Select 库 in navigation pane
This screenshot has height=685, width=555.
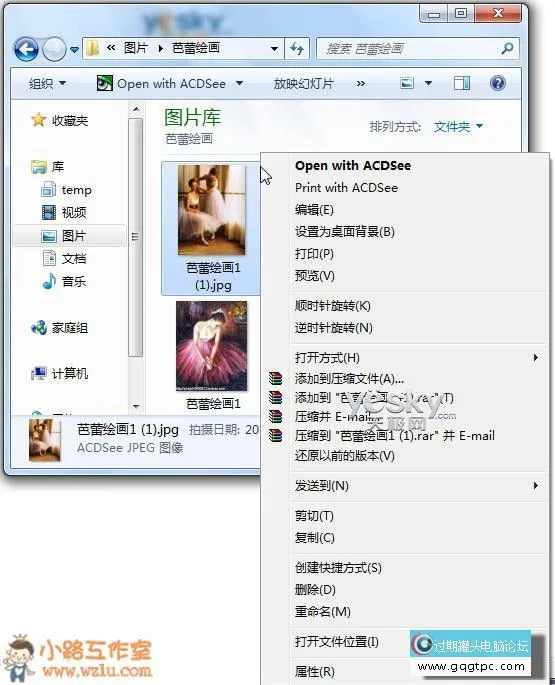(x=48, y=166)
